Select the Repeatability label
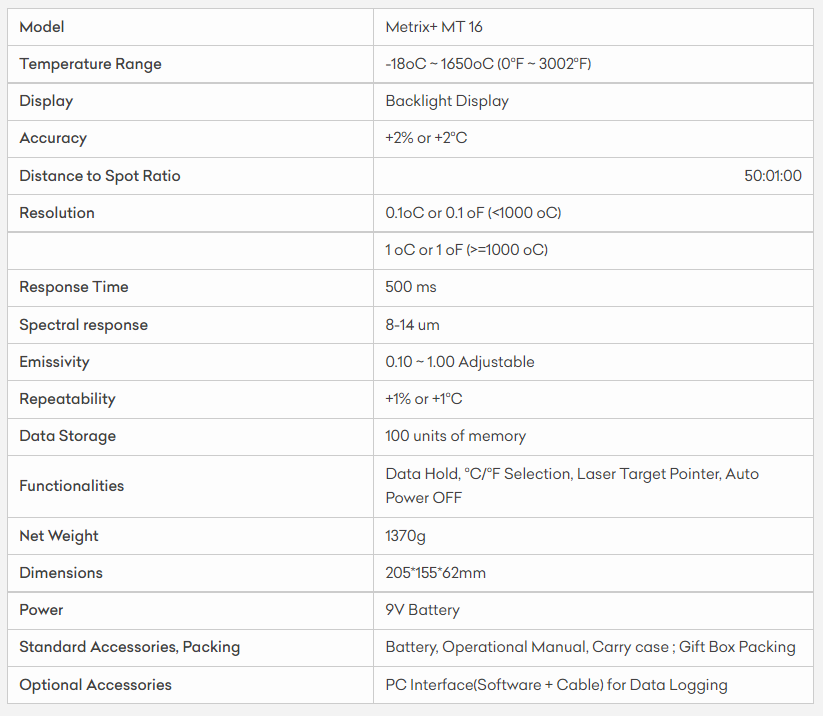 tap(67, 399)
